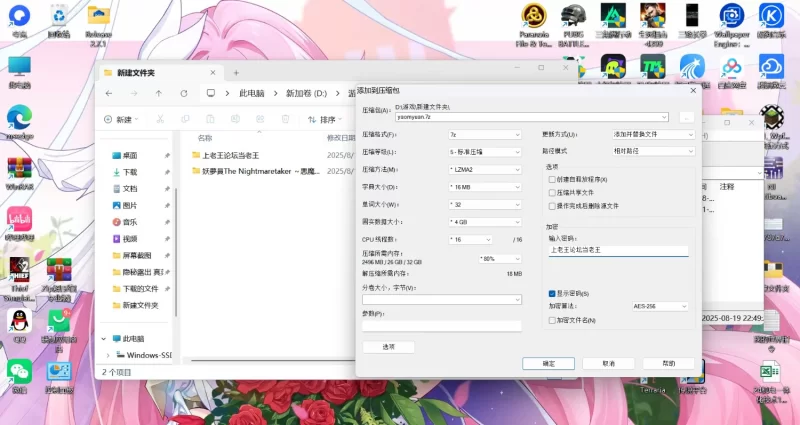Click the Delete trash icon in Explorer toolbar
This screenshot has height=425, width=800.
[285, 119]
